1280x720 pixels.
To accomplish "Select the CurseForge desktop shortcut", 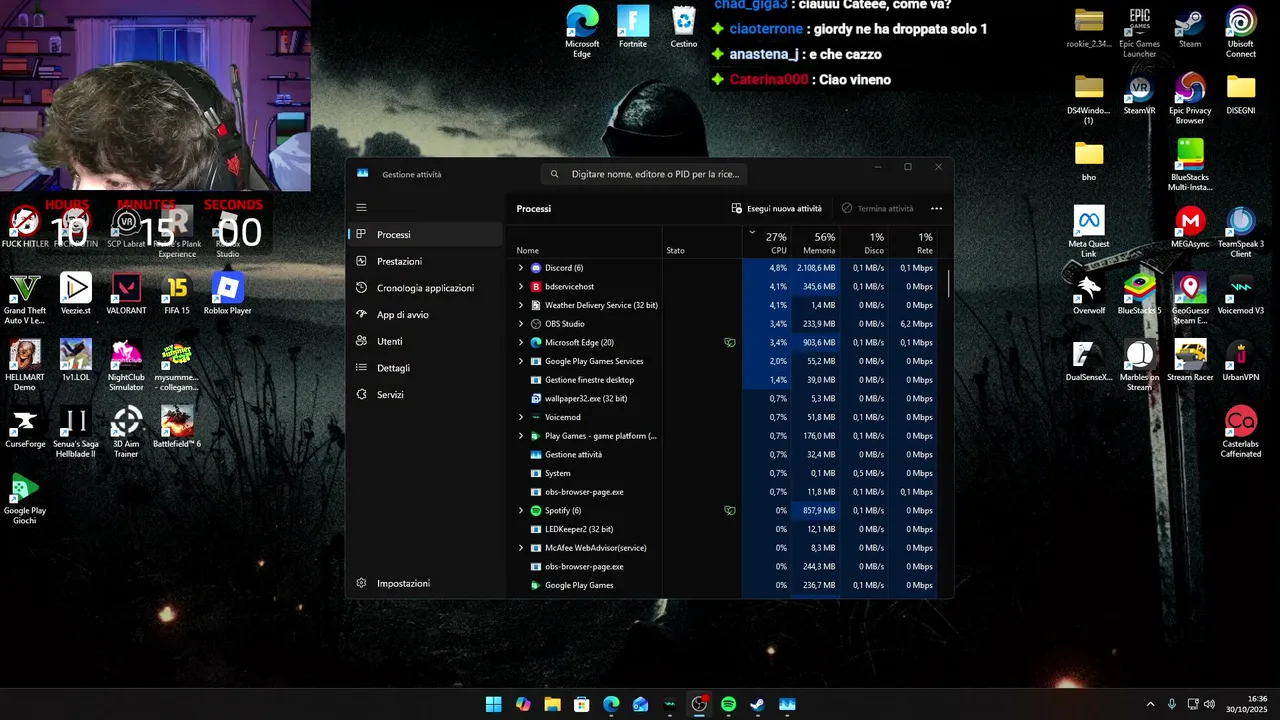I will coord(24,427).
